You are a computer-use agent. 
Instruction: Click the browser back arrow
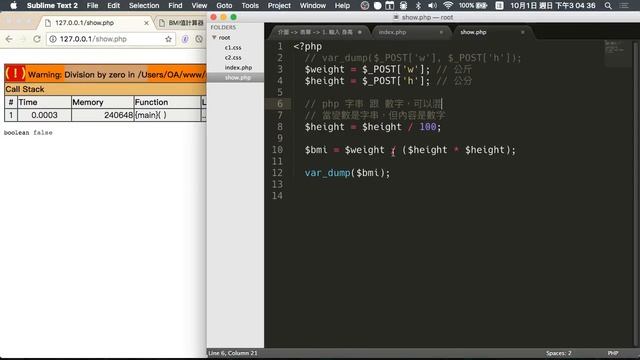coord(9,39)
